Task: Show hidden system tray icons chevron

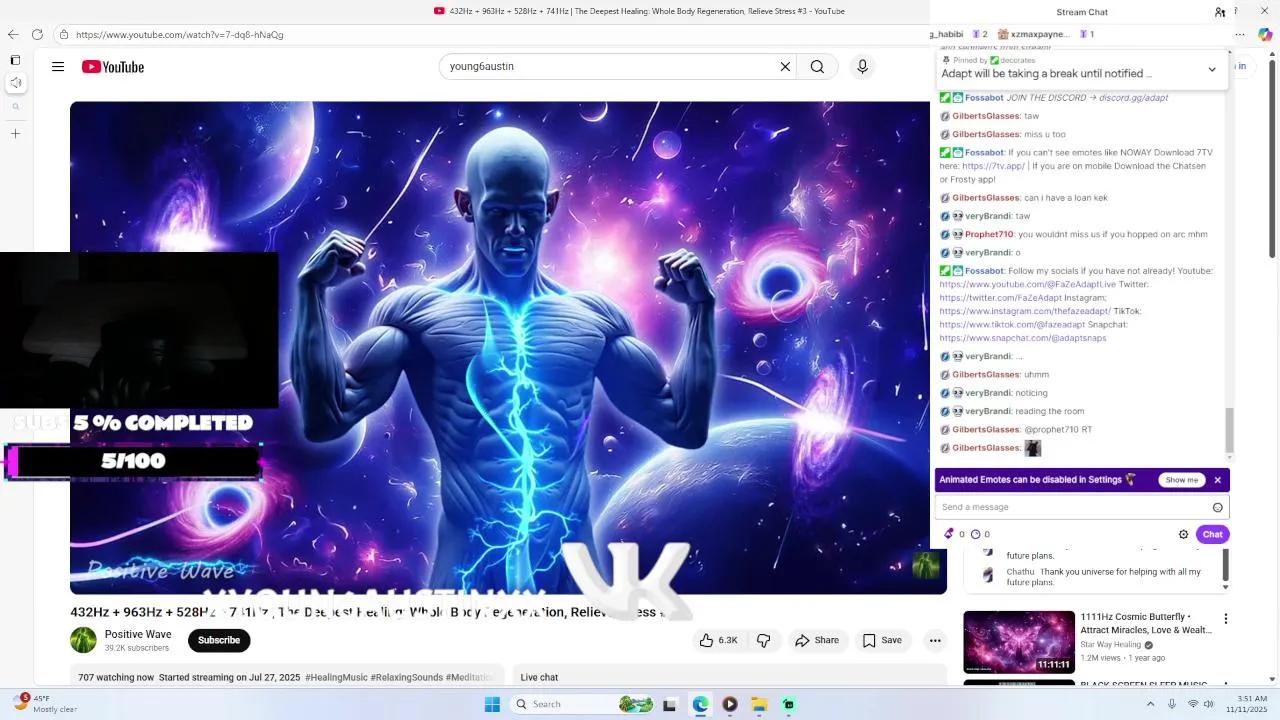Action: (x=1150, y=704)
